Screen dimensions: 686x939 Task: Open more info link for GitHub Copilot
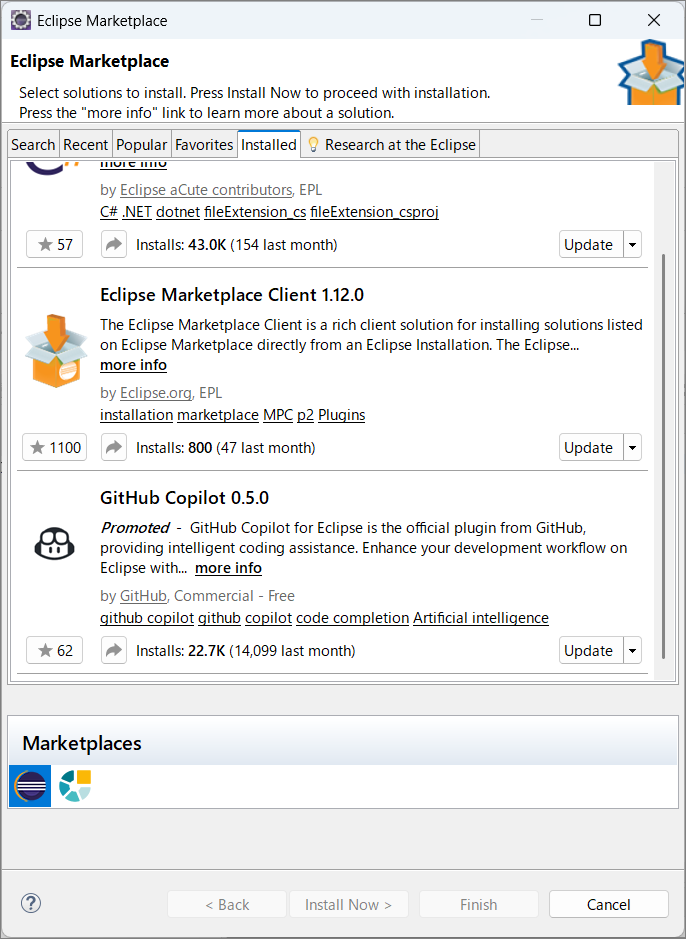[228, 568]
